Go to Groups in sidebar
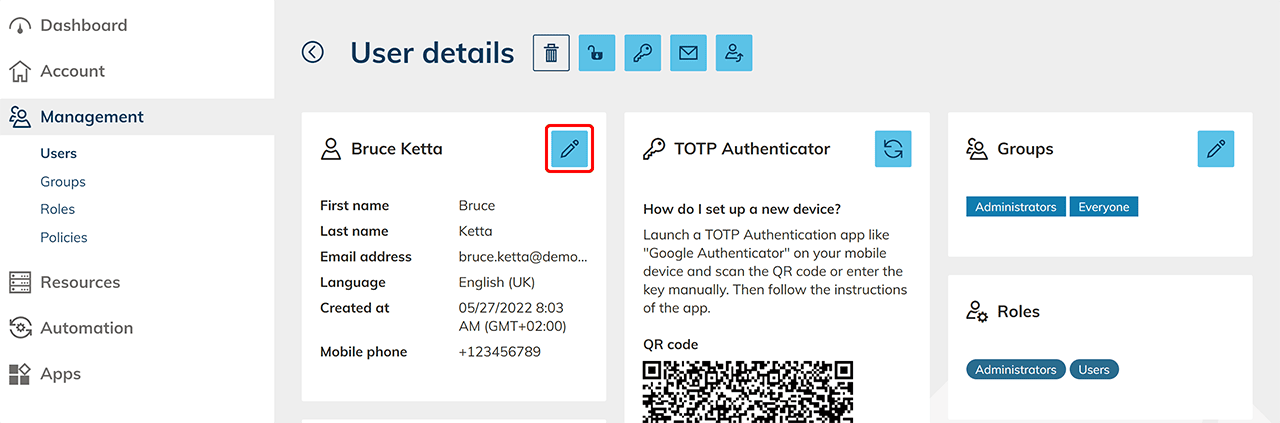Image resolution: width=1280 pixels, height=423 pixels. click(x=63, y=182)
